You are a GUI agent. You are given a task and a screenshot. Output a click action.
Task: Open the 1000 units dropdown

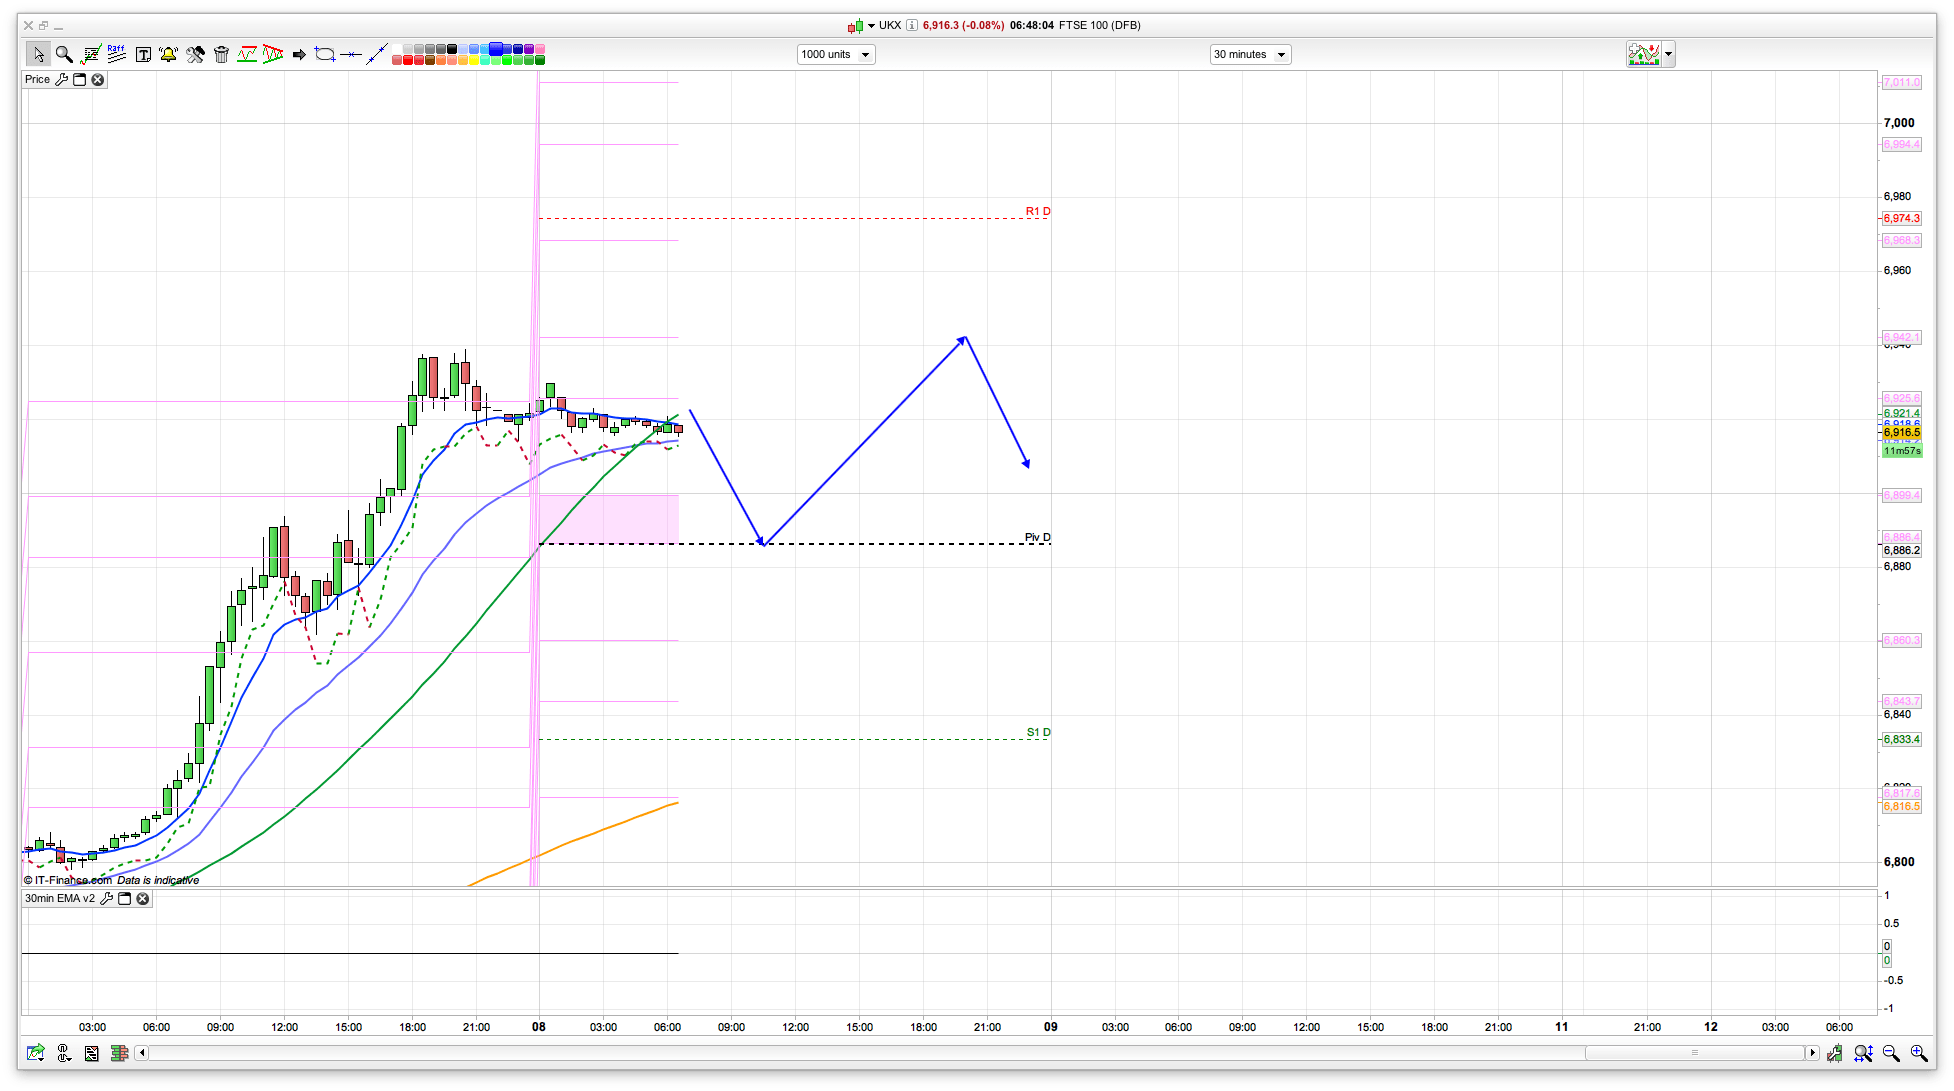[836, 55]
